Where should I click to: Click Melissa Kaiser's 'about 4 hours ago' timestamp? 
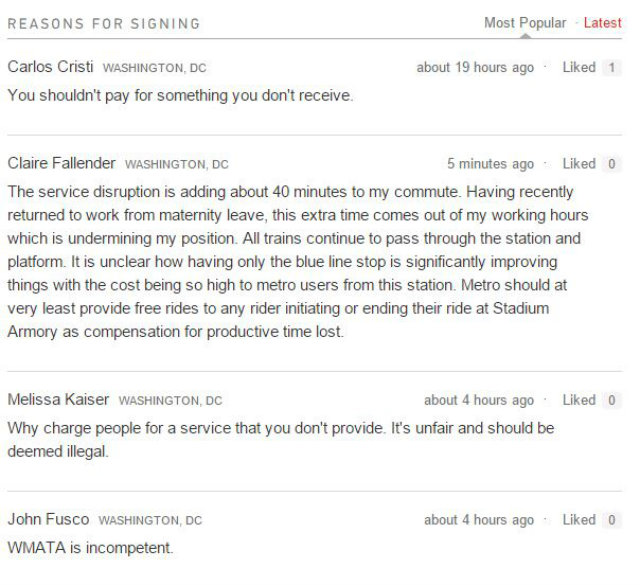click(478, 400)
